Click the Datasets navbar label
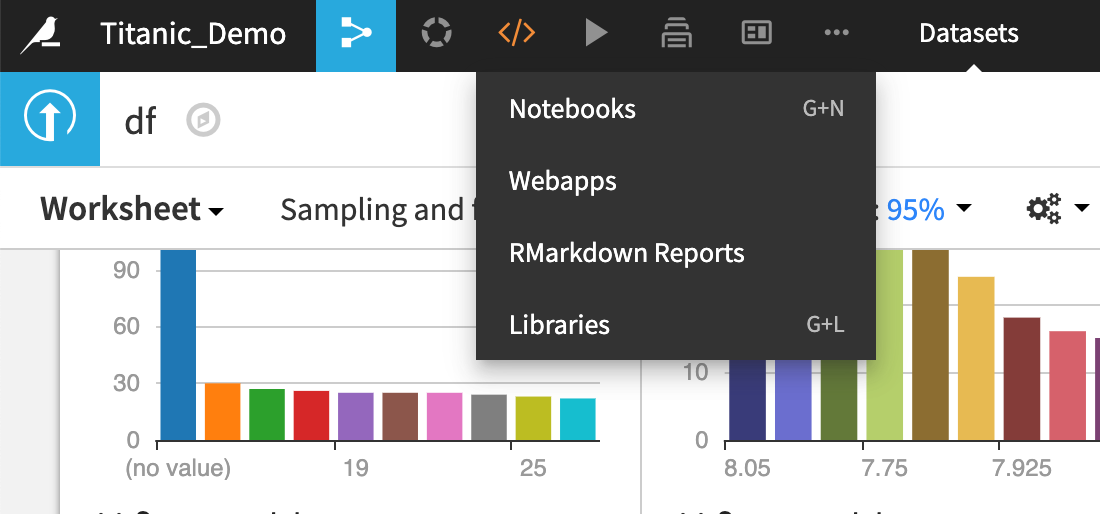 point(969,34)
